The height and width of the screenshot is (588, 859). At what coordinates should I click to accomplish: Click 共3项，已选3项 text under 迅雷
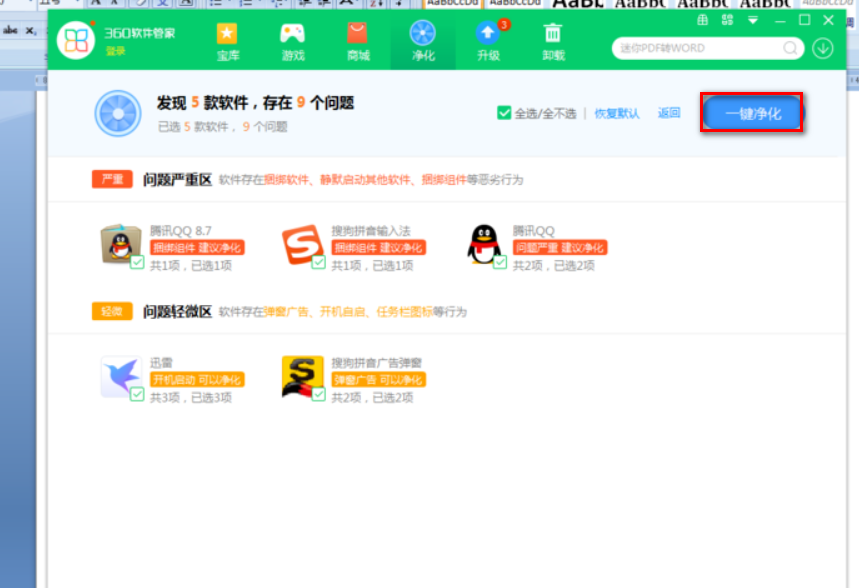(191, 397)
